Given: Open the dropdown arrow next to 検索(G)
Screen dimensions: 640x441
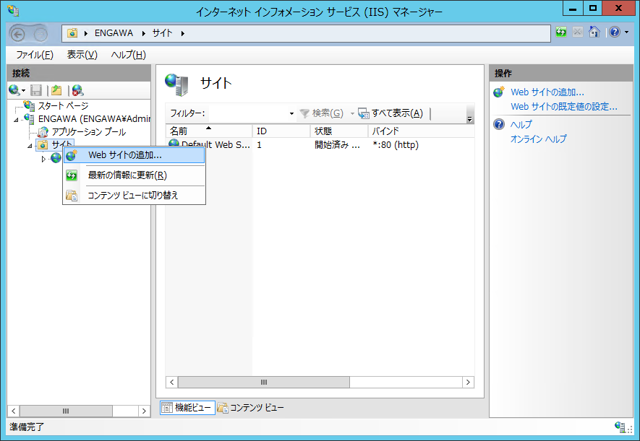Looking at the screenshot, I should click(352, 114).
